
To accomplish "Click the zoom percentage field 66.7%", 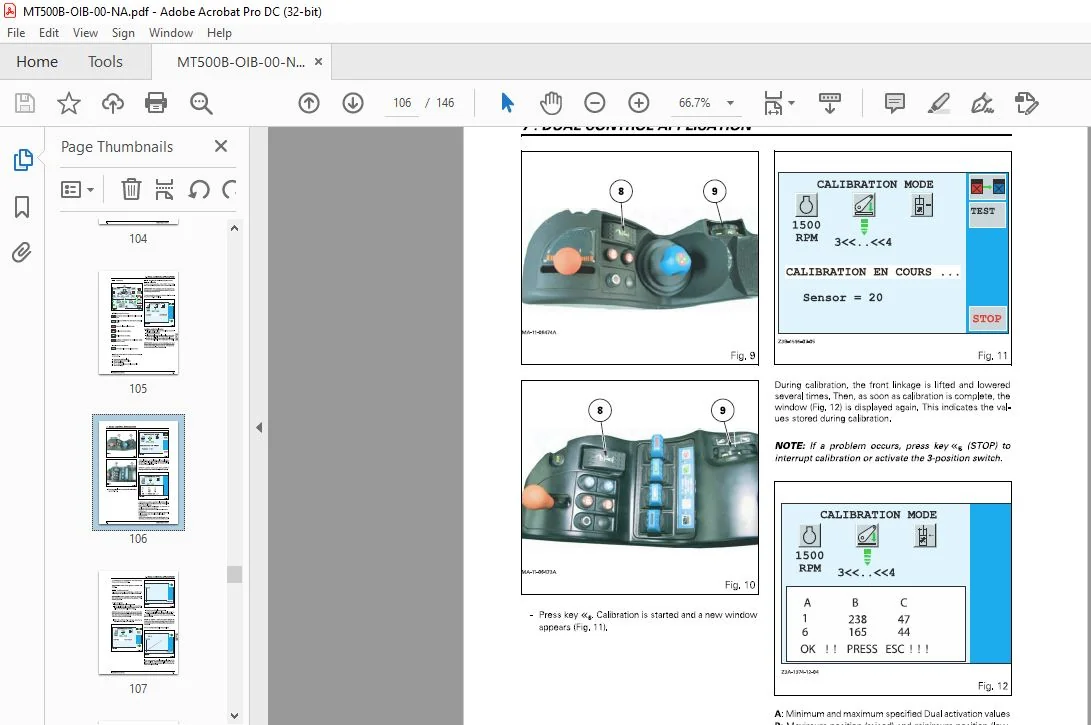I will coord(695,103).
